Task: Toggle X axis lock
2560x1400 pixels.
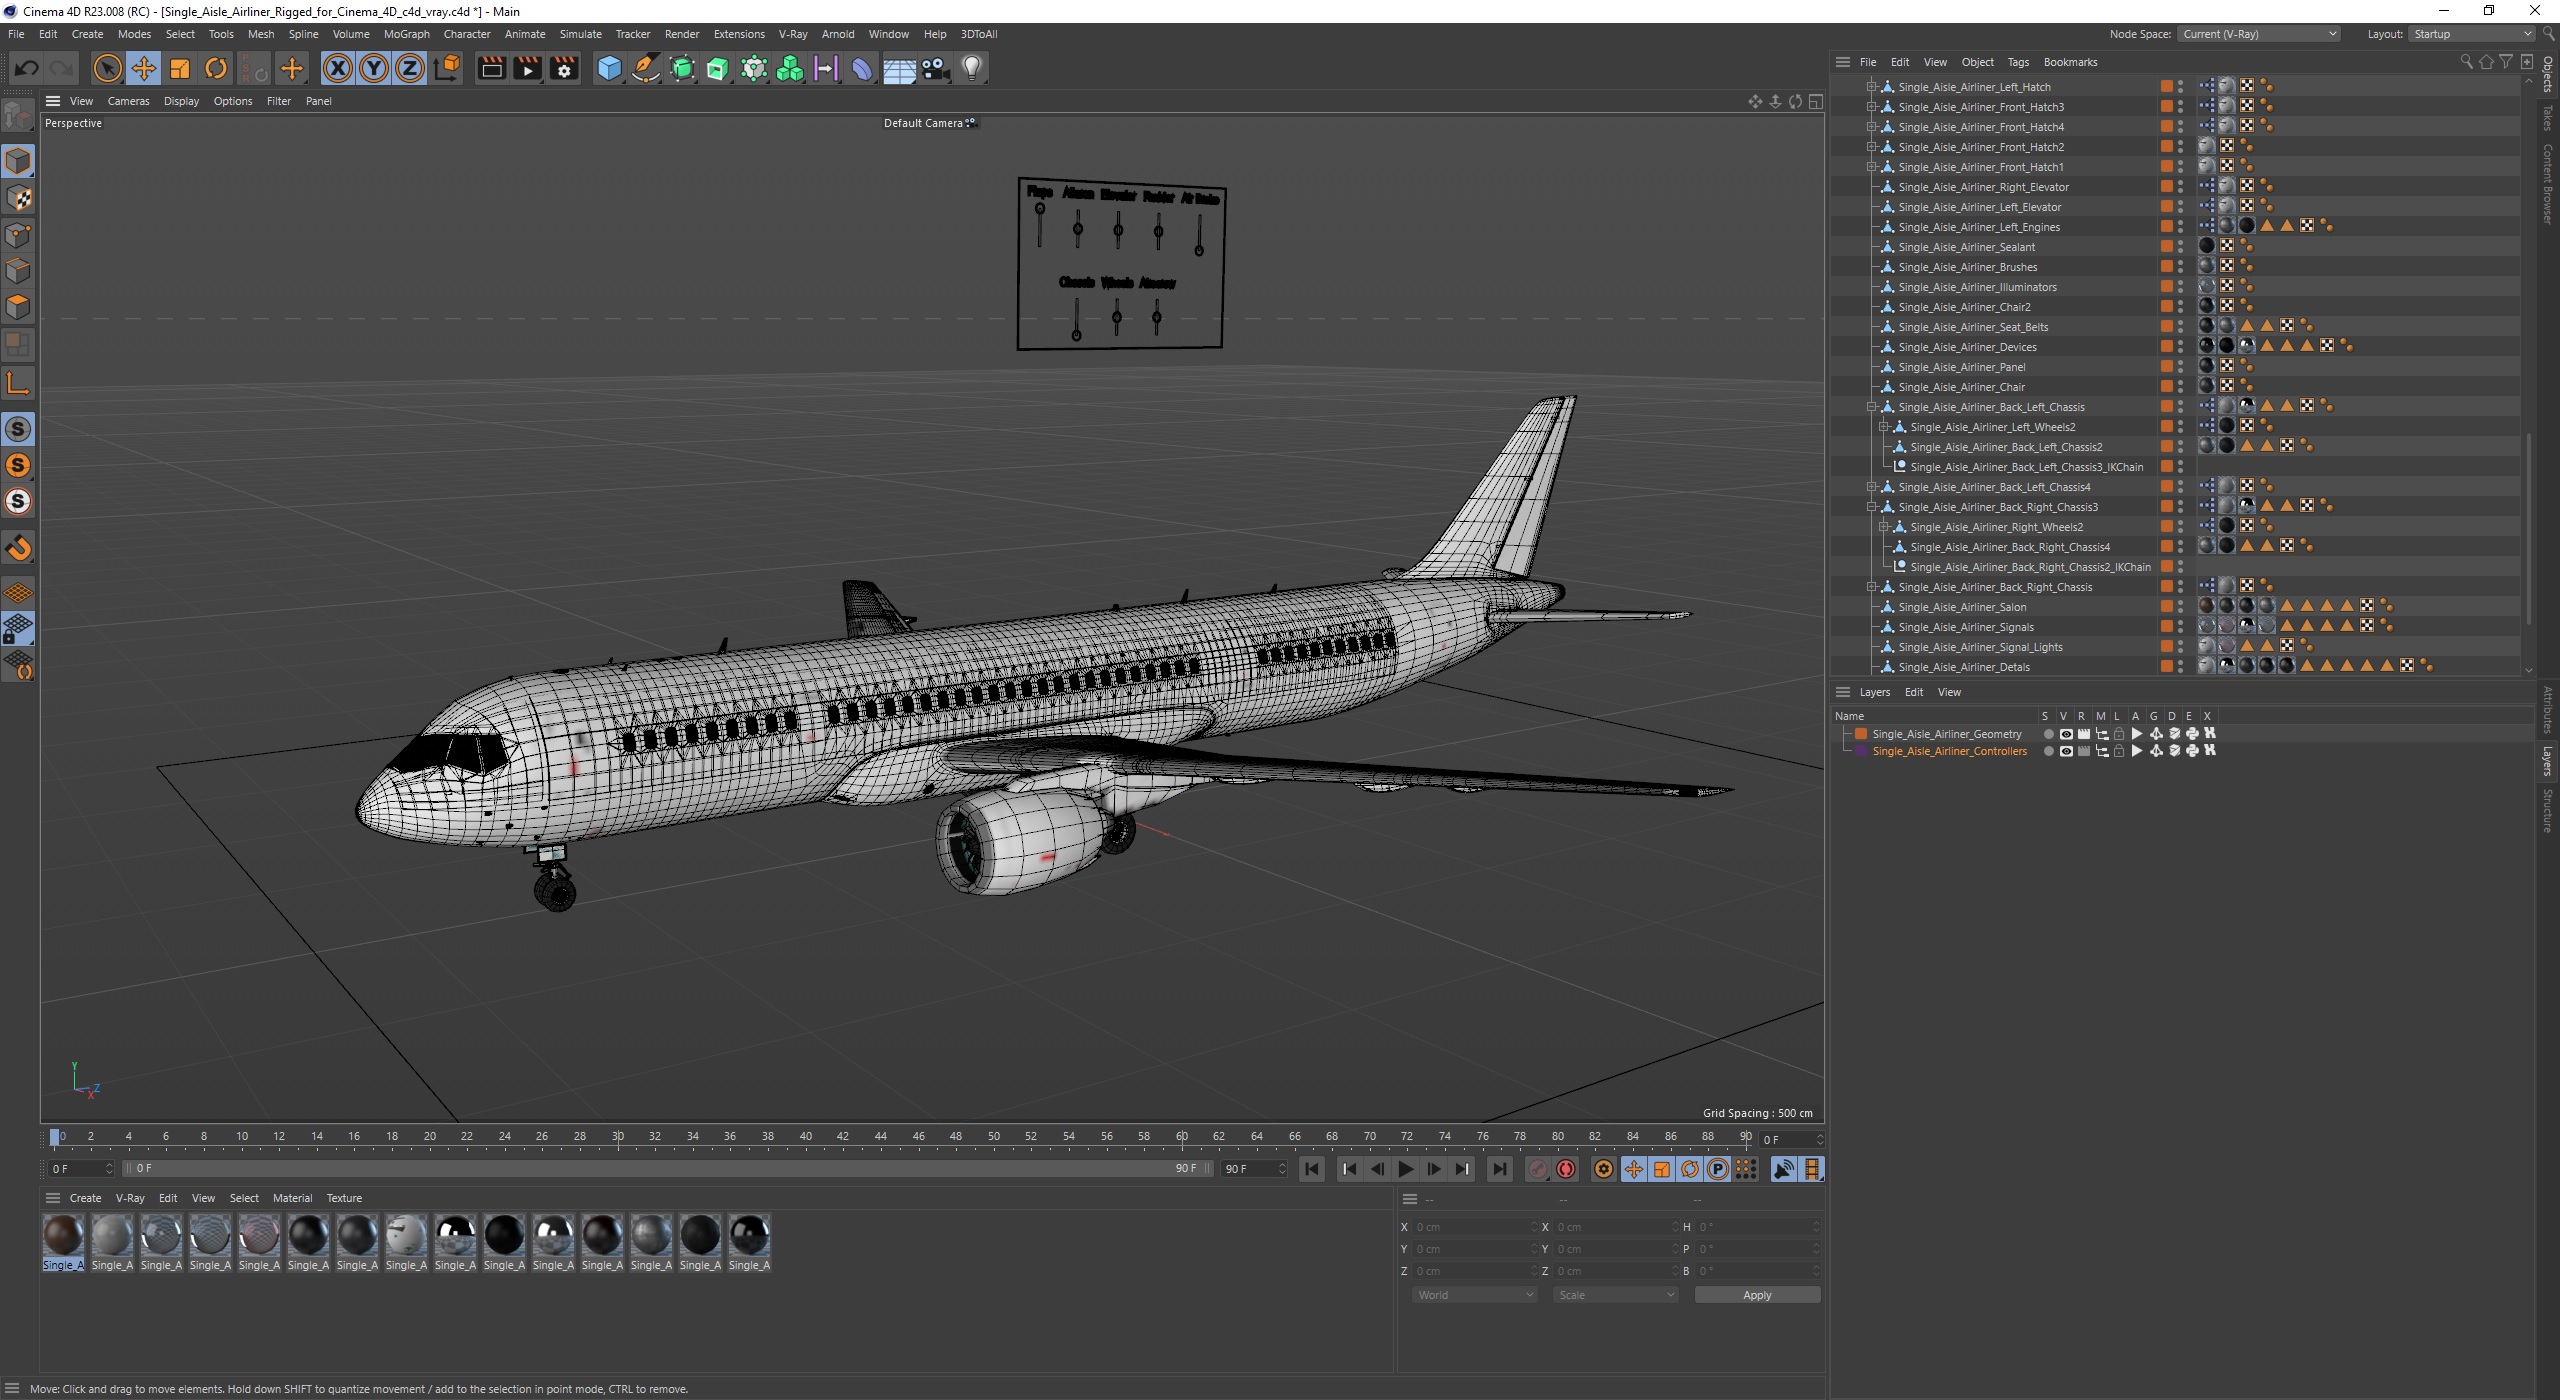Action: click(x=338, y=68)
